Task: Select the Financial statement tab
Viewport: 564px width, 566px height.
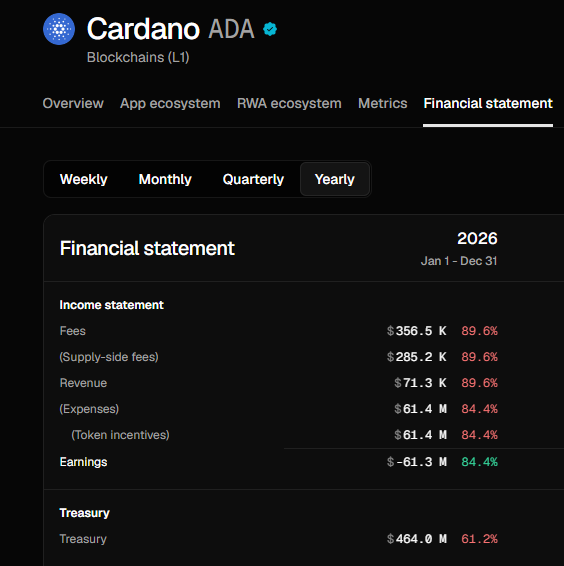Action: pyautogui.click(x=488, y=103)
